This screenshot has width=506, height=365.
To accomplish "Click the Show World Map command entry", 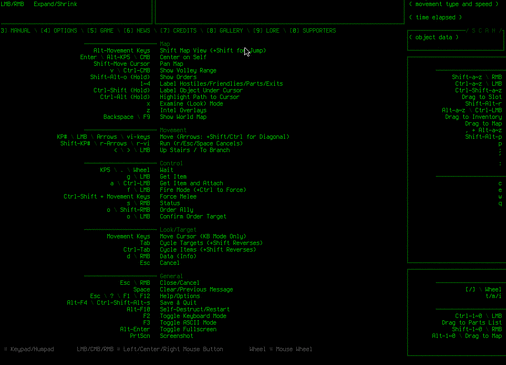I will 183,117.
